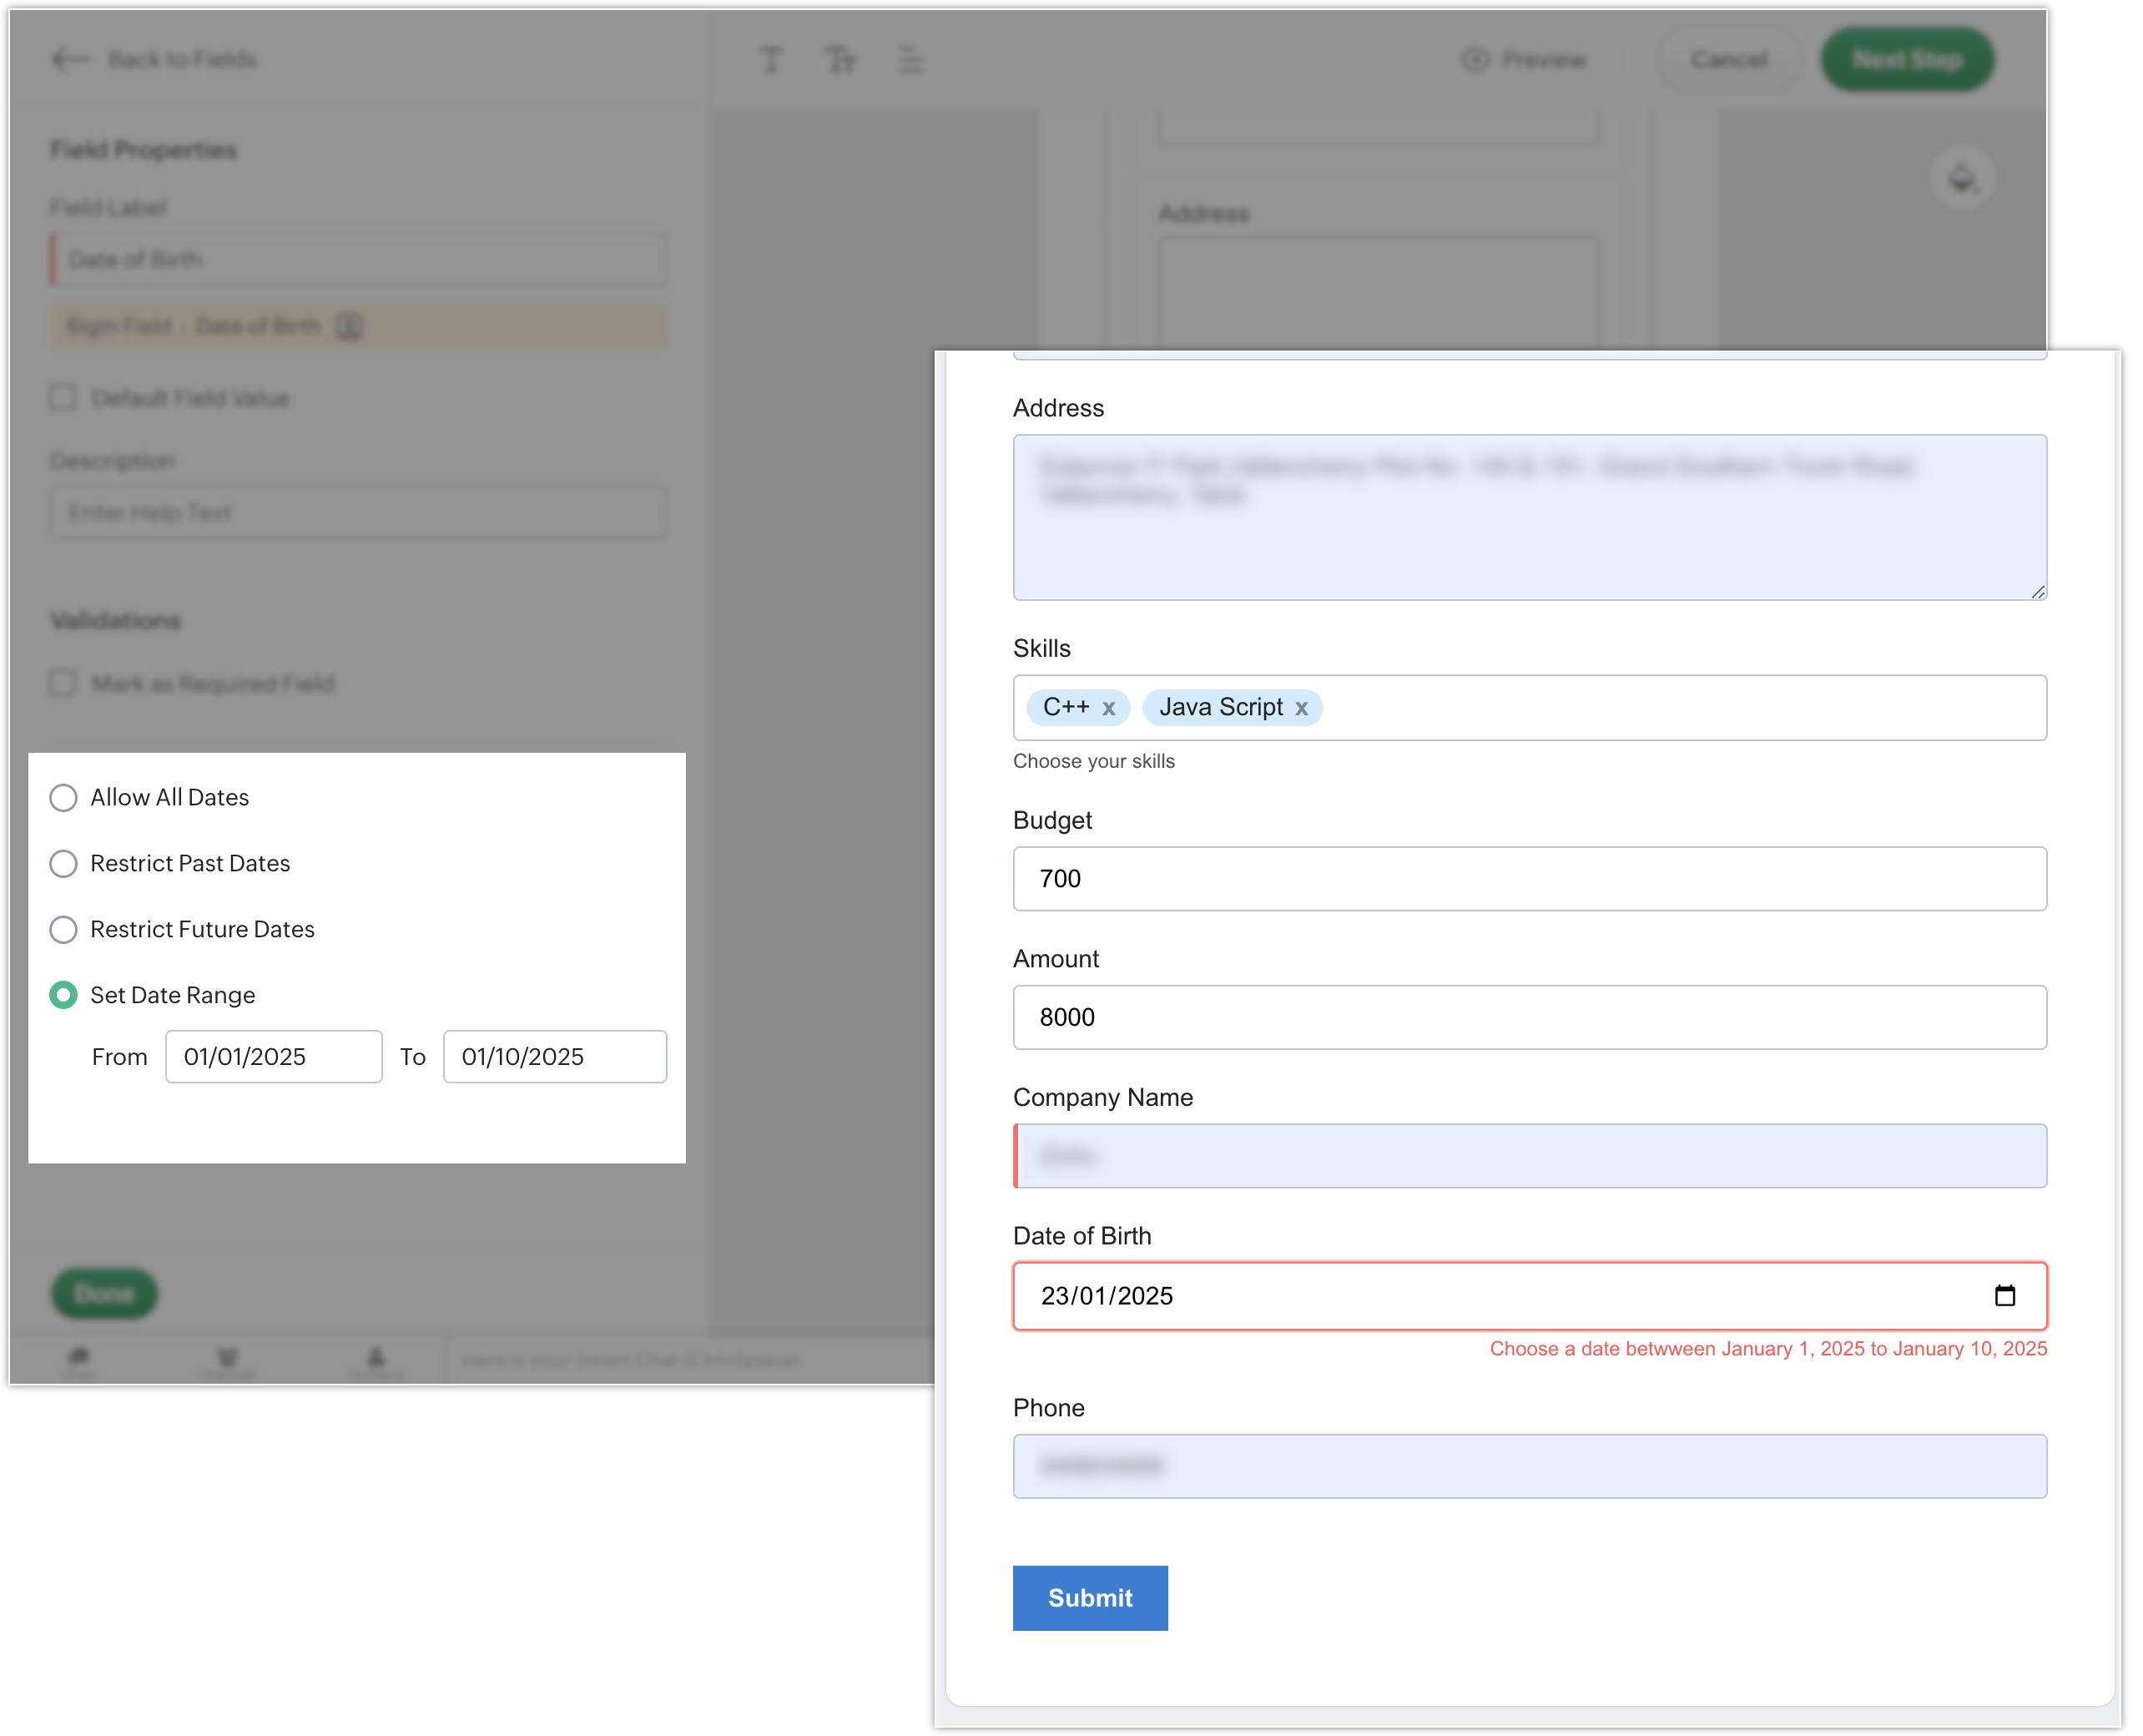Click the font size Tt icon
Image resolution: width=2143 pixels, height=1736 pixels.
tap(840, 60)
